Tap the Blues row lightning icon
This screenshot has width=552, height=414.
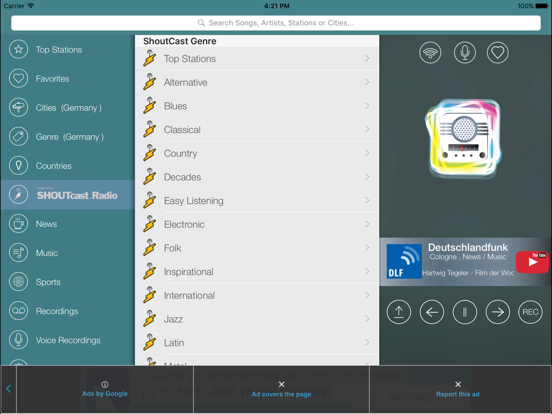click(150, 105)
